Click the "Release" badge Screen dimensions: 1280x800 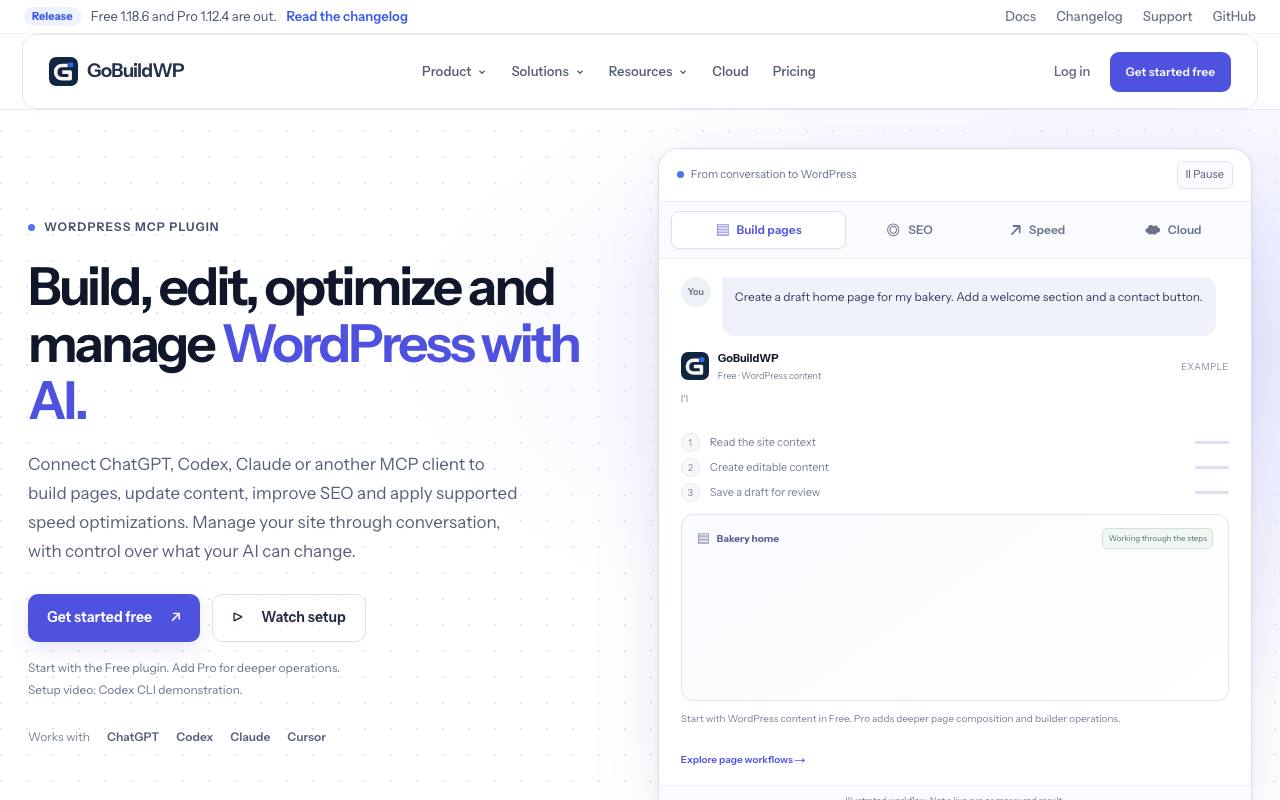52,16
